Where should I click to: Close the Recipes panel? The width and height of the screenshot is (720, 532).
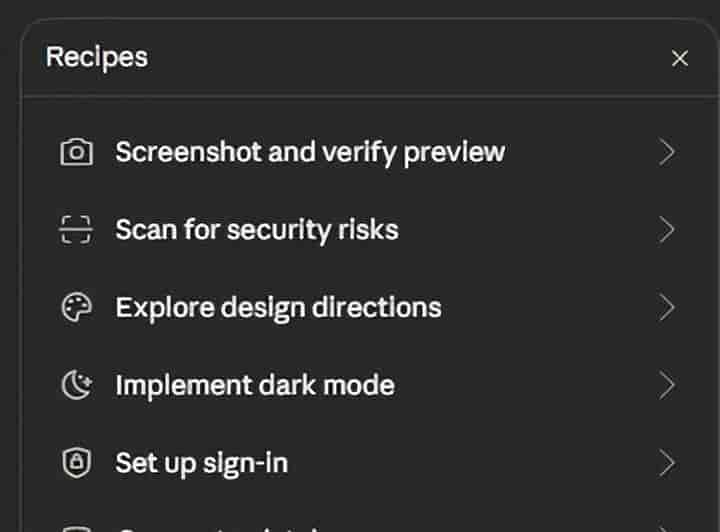point(680,58)
